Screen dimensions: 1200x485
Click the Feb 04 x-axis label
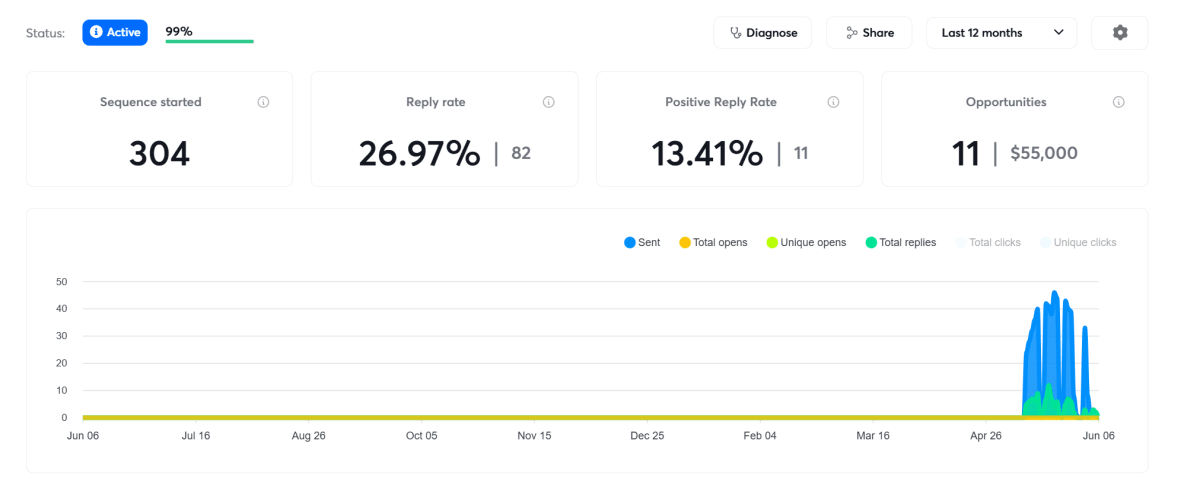760,436
